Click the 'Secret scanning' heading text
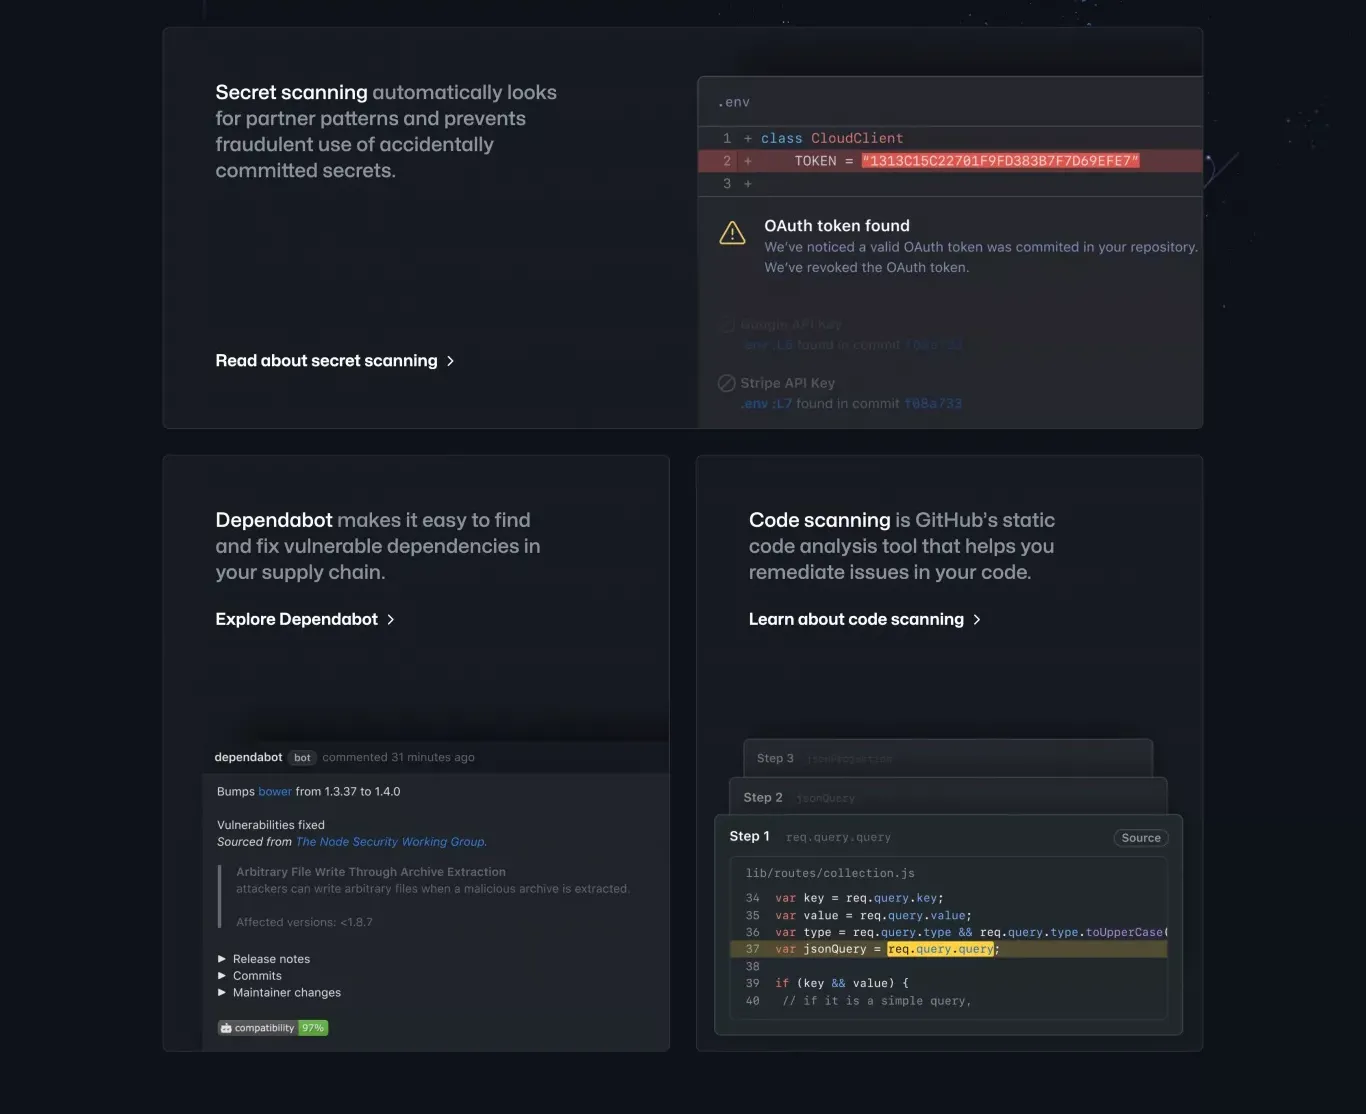 click(291, 92)
